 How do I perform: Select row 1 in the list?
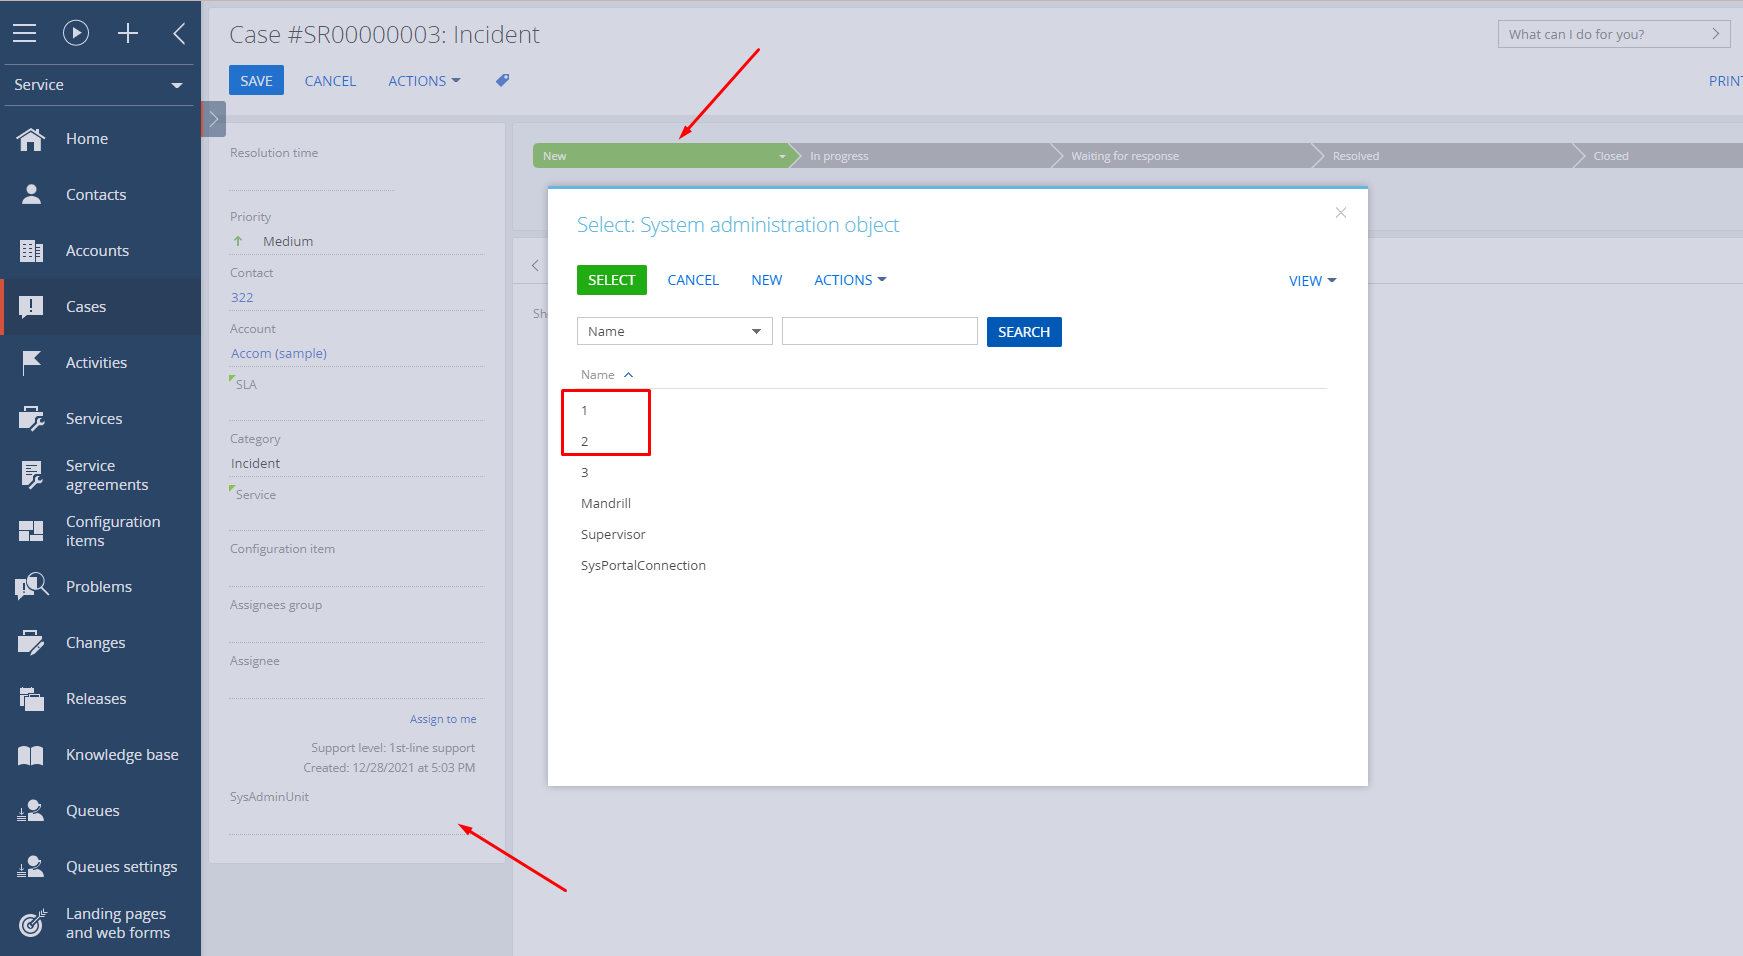tap(952, 410)
